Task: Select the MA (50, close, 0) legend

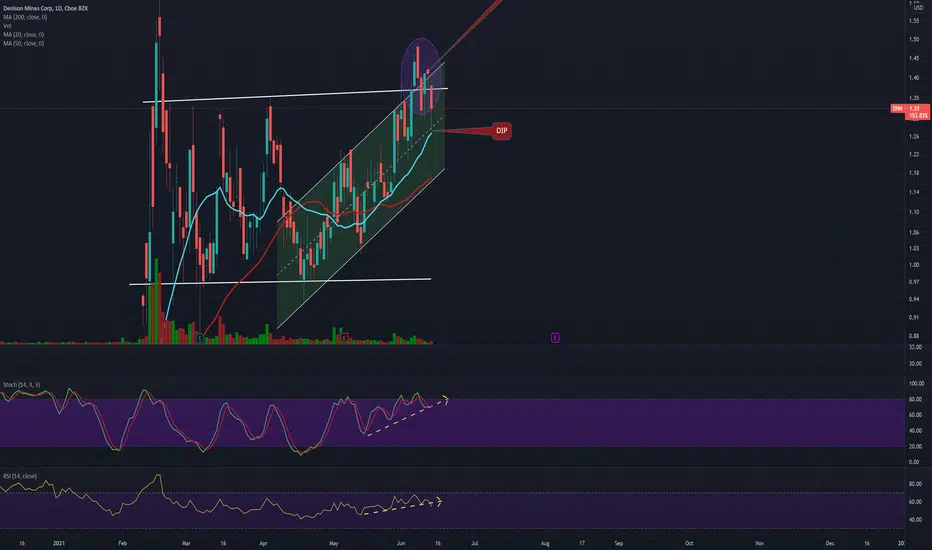Action: point(24,43)
